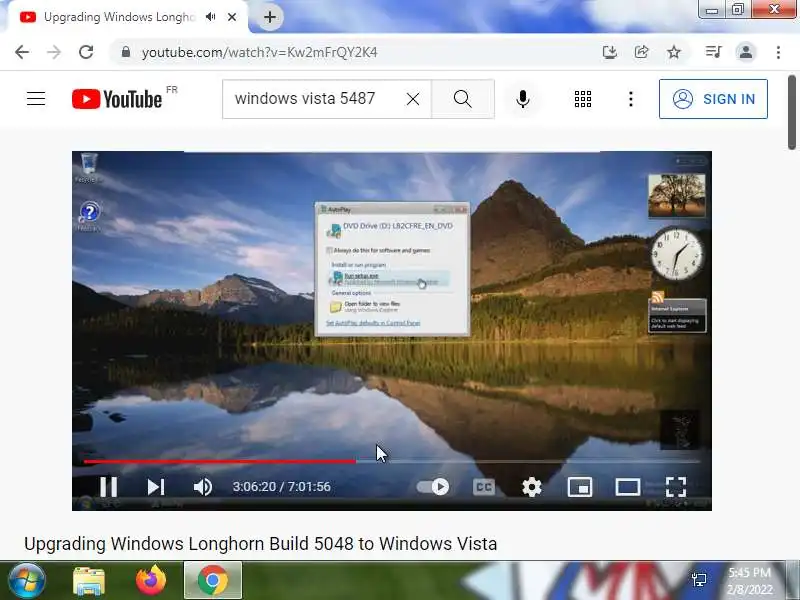Screen dimensions: 800x600
Task: Bookmark this page with the star
Action: 674,52
